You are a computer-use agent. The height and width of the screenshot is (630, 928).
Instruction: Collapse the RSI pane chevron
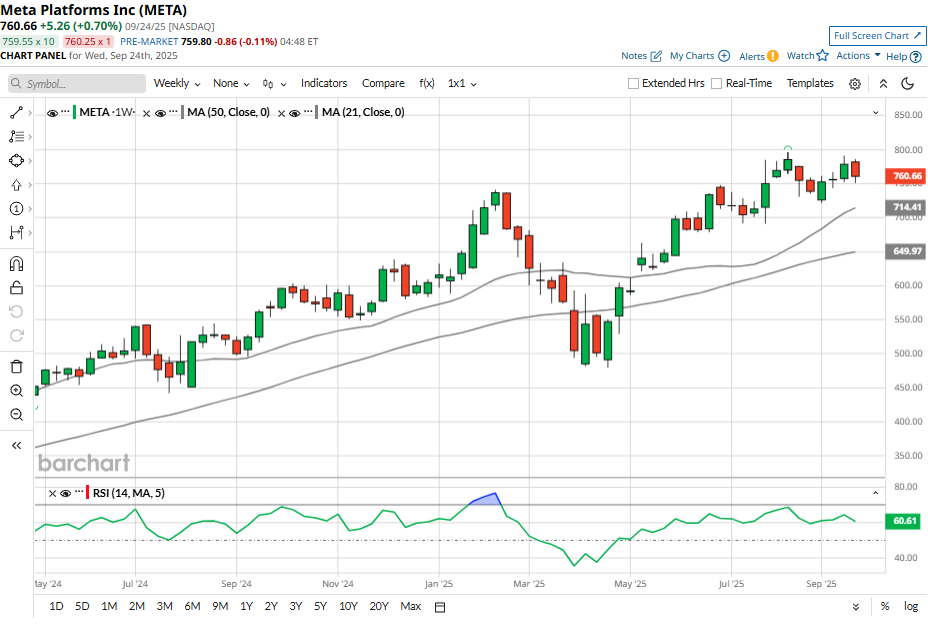876,493
